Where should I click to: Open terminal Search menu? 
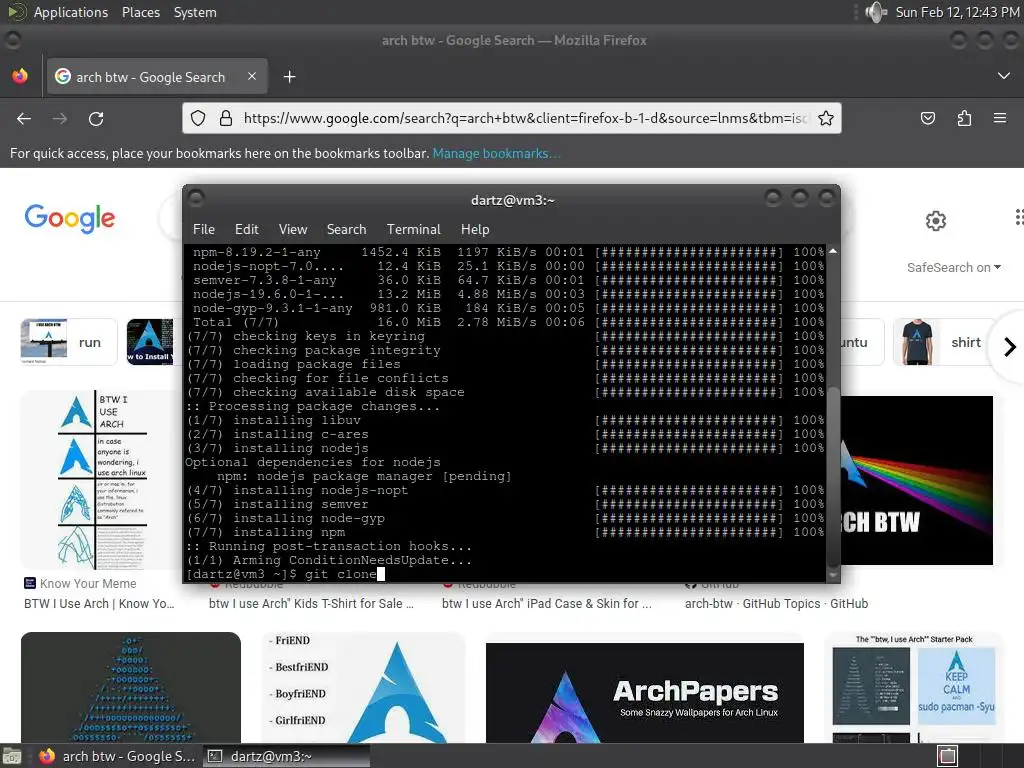coord(346,229)
